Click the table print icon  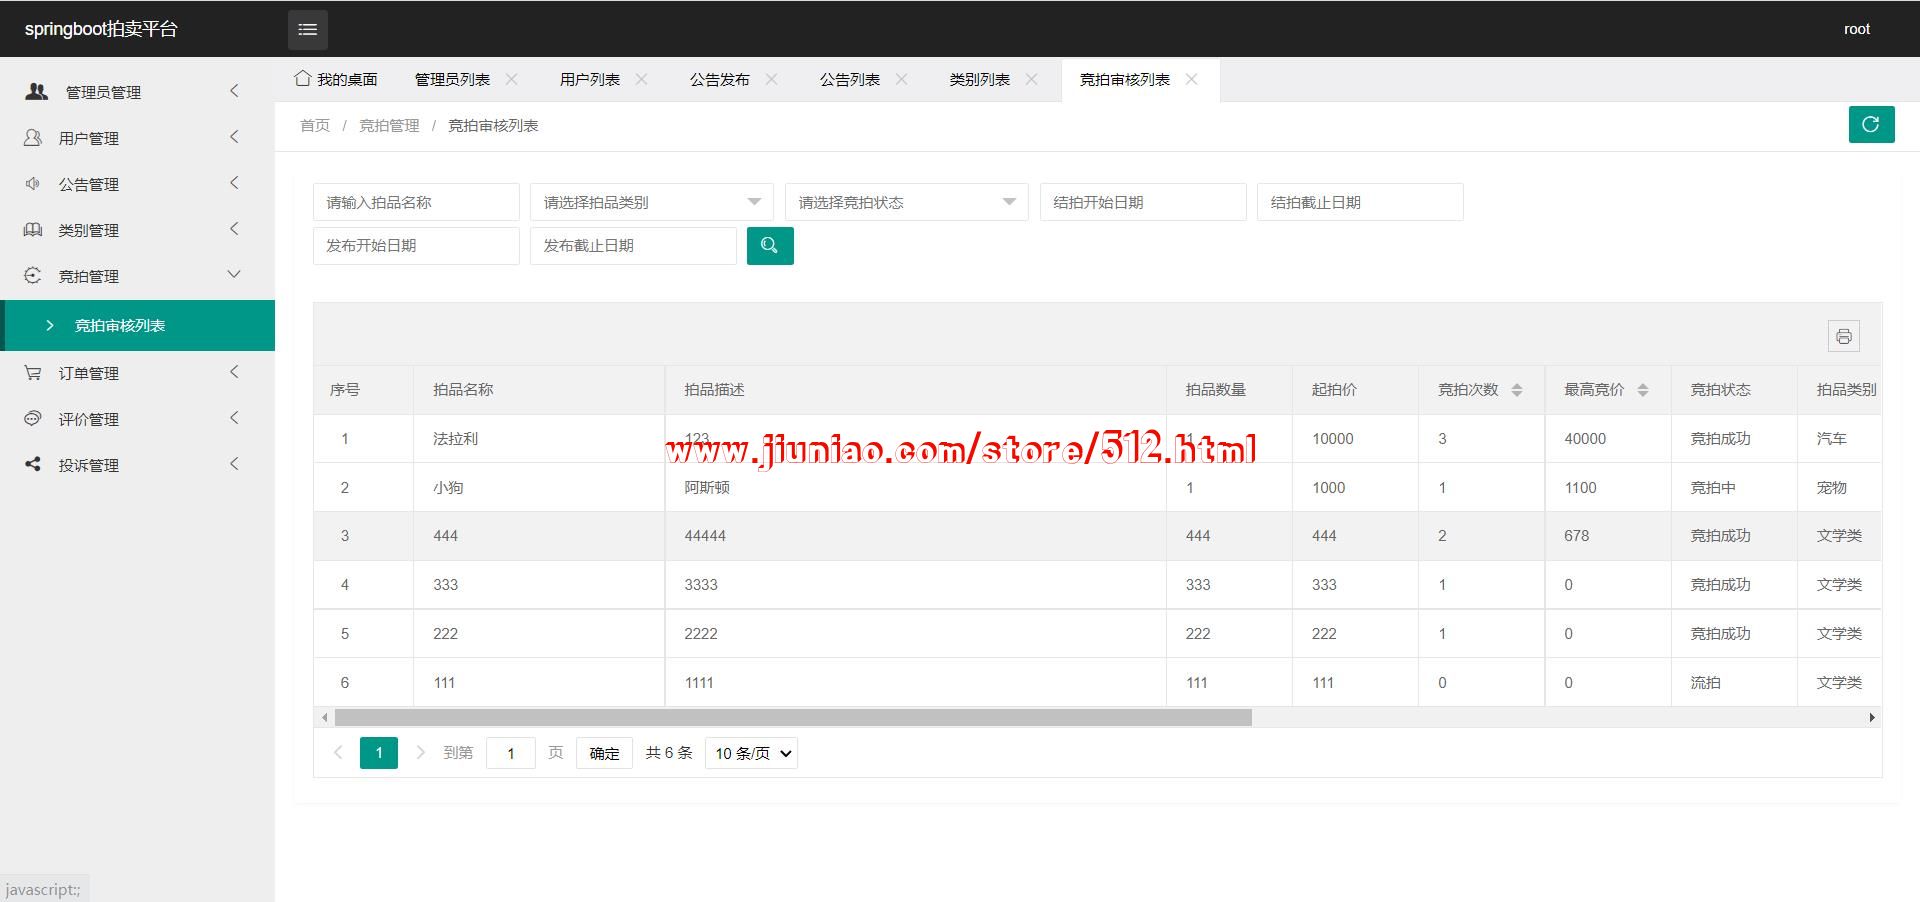[1843, 337]
